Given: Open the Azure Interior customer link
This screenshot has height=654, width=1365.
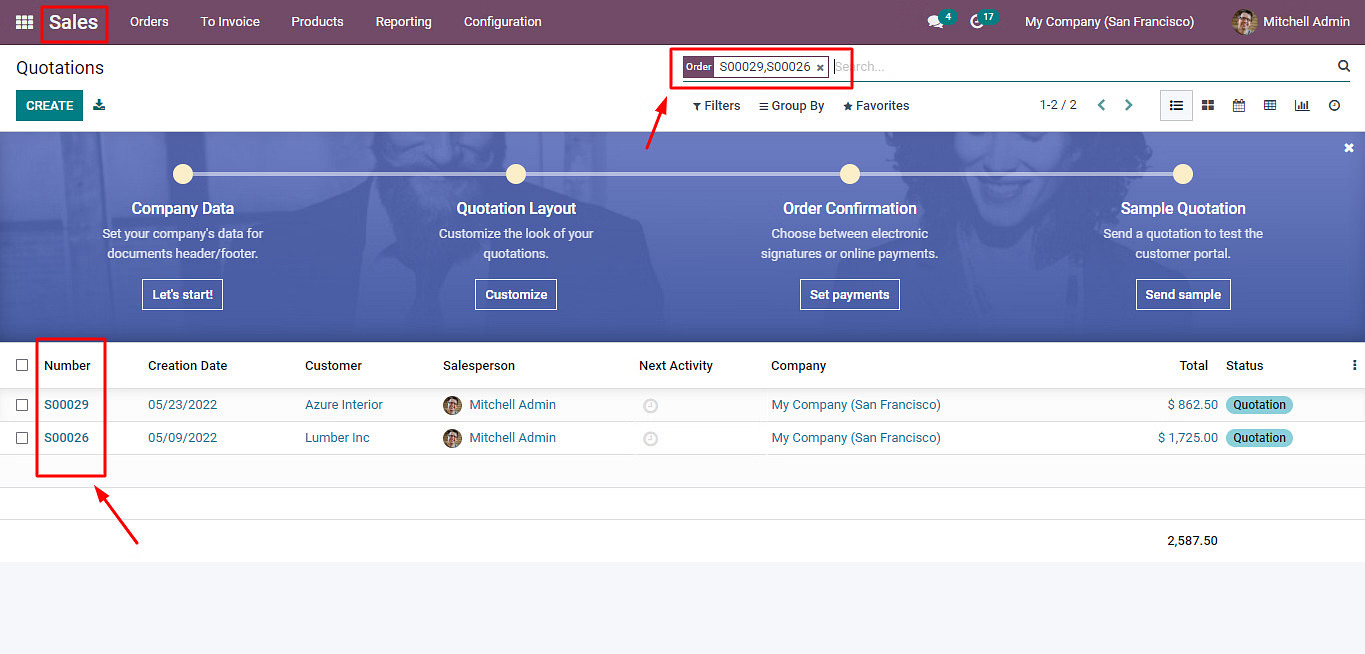Looking at the screenshot, I should click(344, 405).
